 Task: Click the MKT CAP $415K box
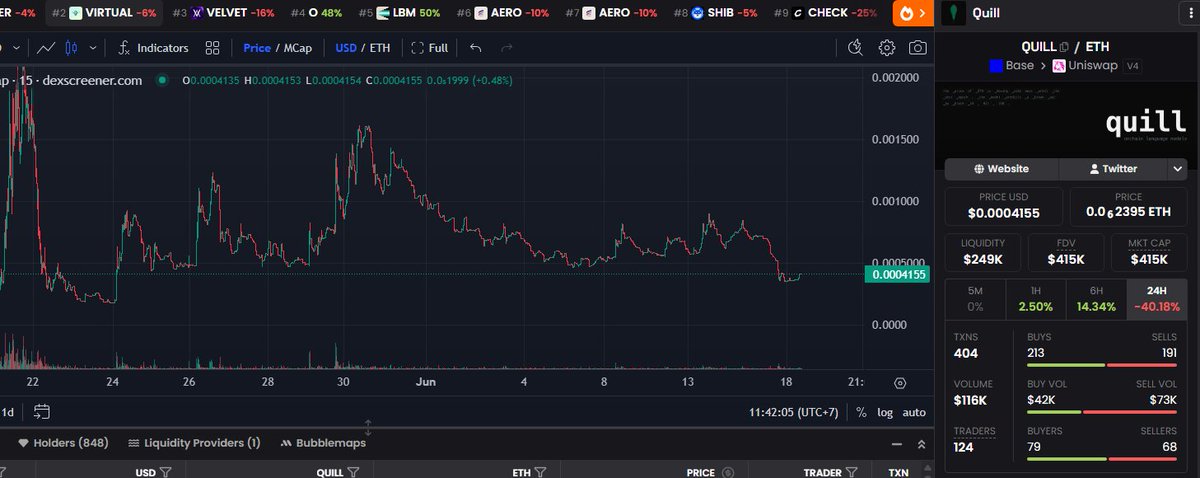(1149, 253)
